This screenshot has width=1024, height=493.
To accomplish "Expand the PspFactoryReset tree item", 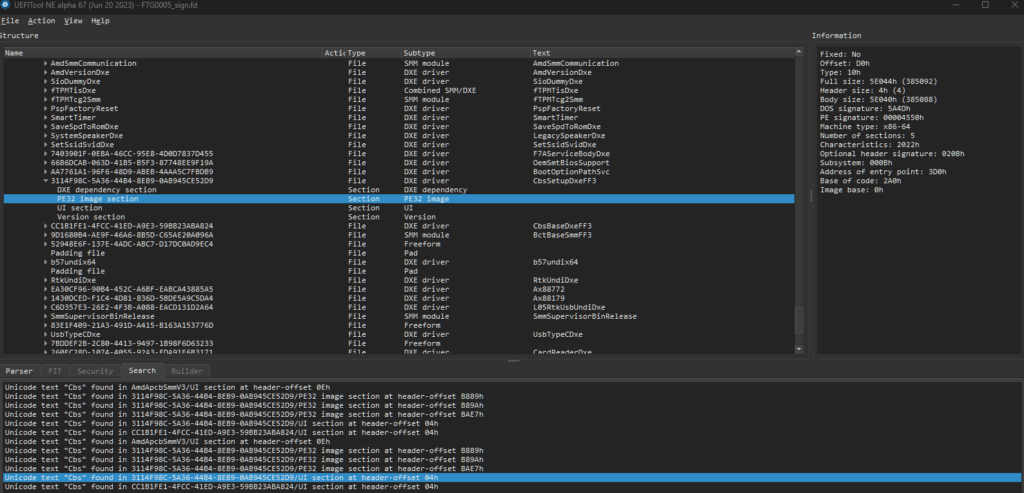I will tap(46, 108).
